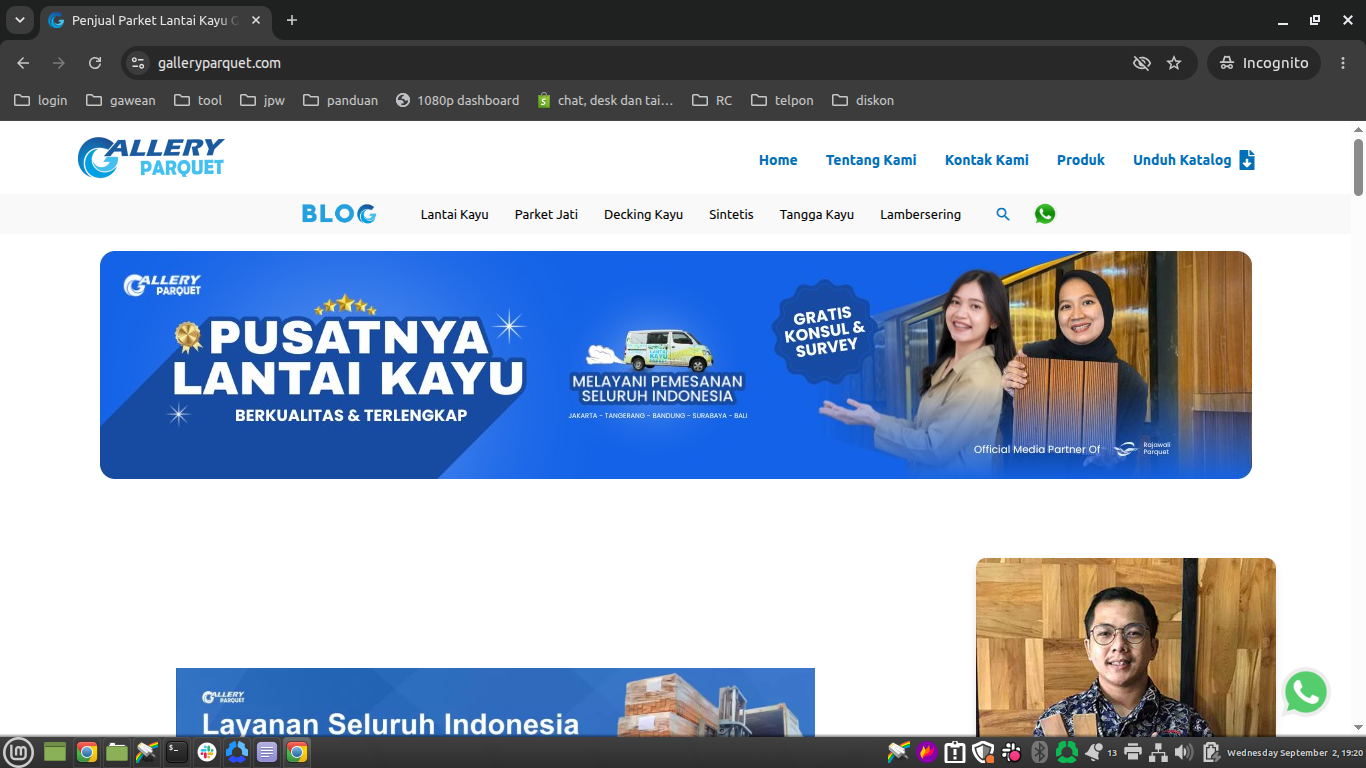Bookmark page with the star icon
Image resolution: width=1366 pixels, height=768 pixels.
pyautogui.click(x=1174, y=63)
